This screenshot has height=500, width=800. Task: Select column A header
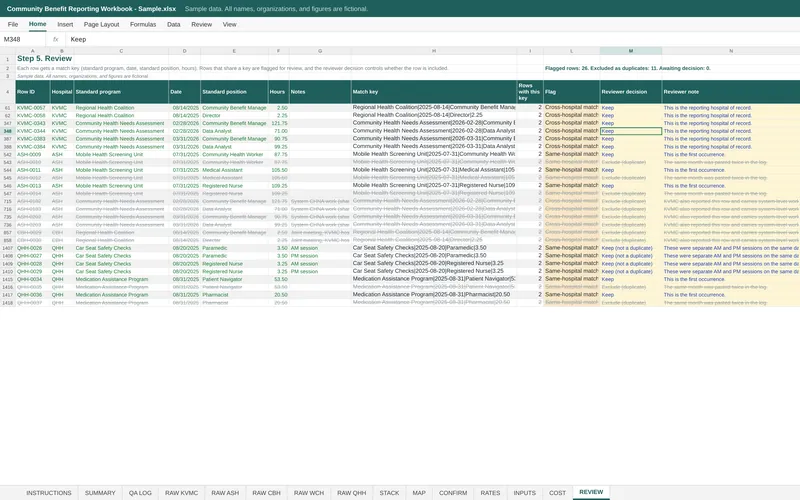pos(33,51)
